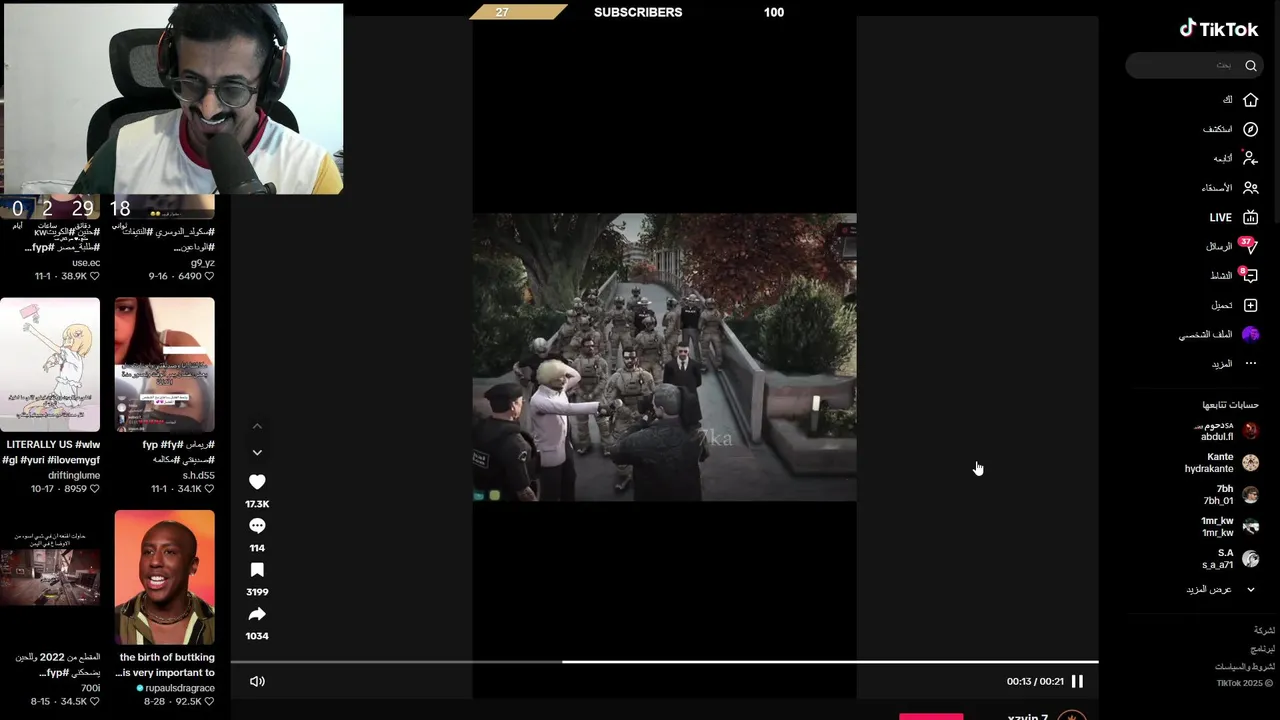The image size is (1280, 720).
Task: Open the 700i gameplay video thumbnail
Action: pos(50,577)
